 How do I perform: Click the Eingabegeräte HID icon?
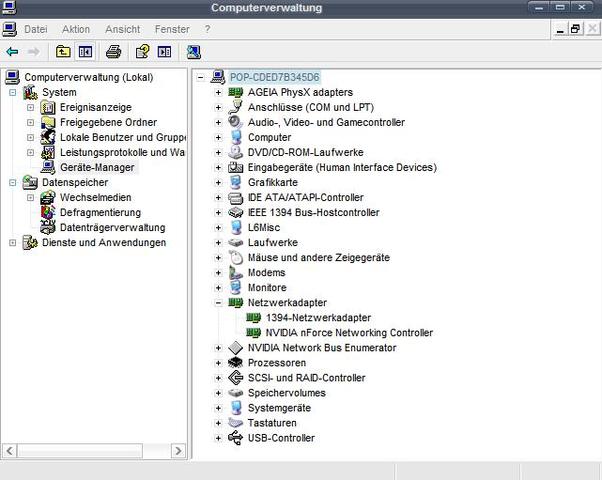[x=235, y=167]
